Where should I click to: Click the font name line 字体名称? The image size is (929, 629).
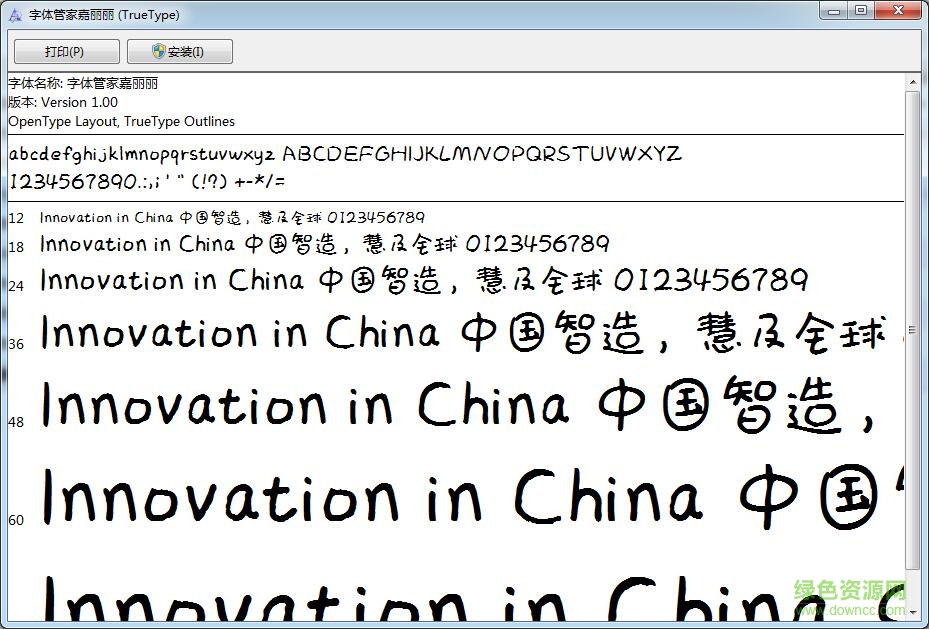[x=83, y=84]
